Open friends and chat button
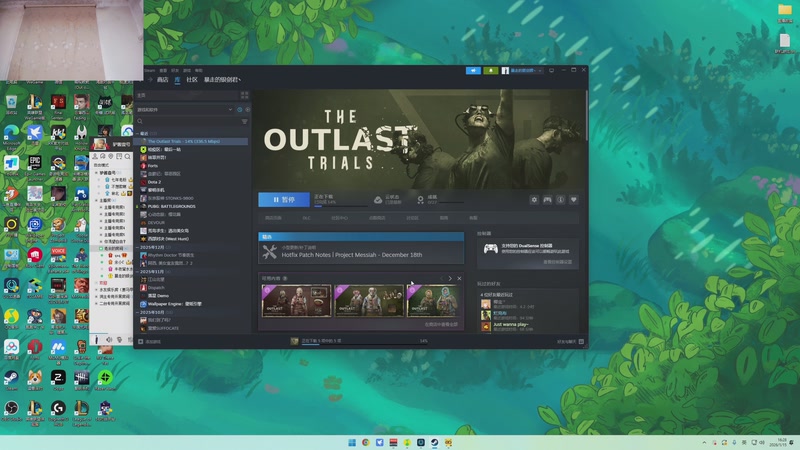 pos(570,342)
